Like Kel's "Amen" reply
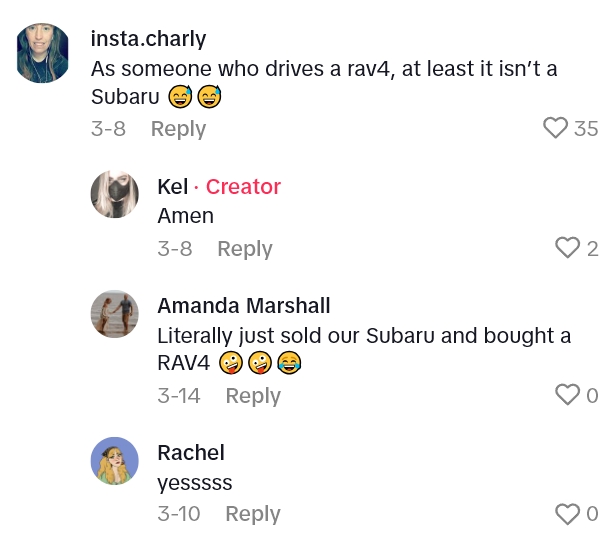The height and width of the screenshot is (548, 607). (x=567, y=249)
